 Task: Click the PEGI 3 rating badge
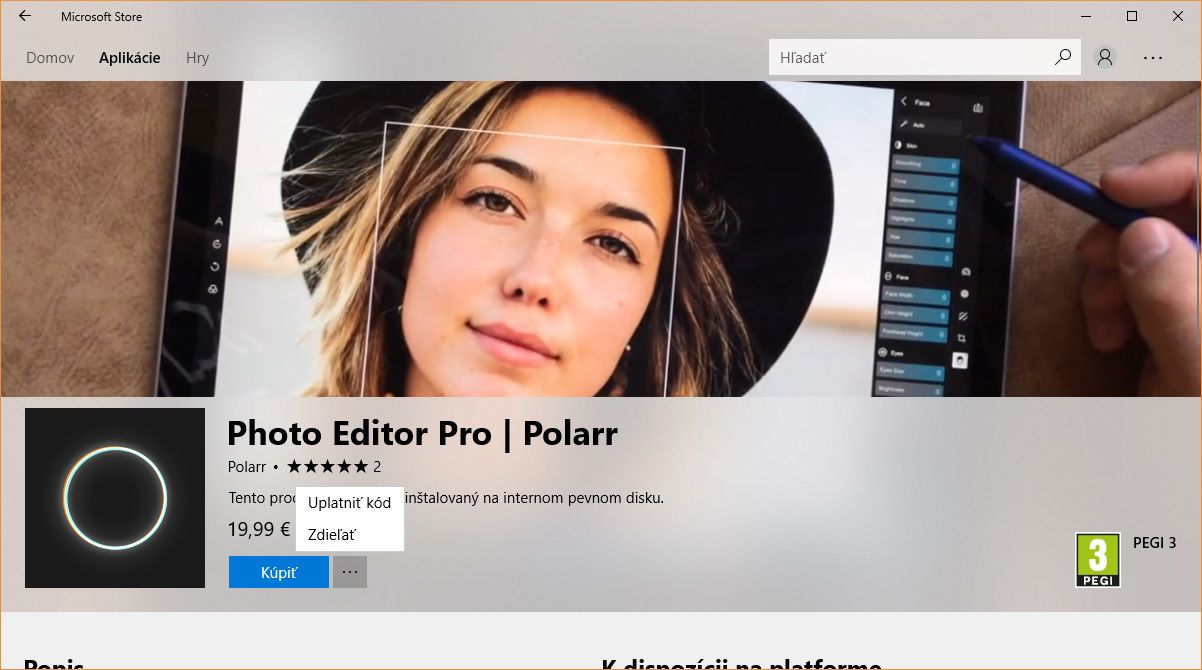coord(1097,560)
